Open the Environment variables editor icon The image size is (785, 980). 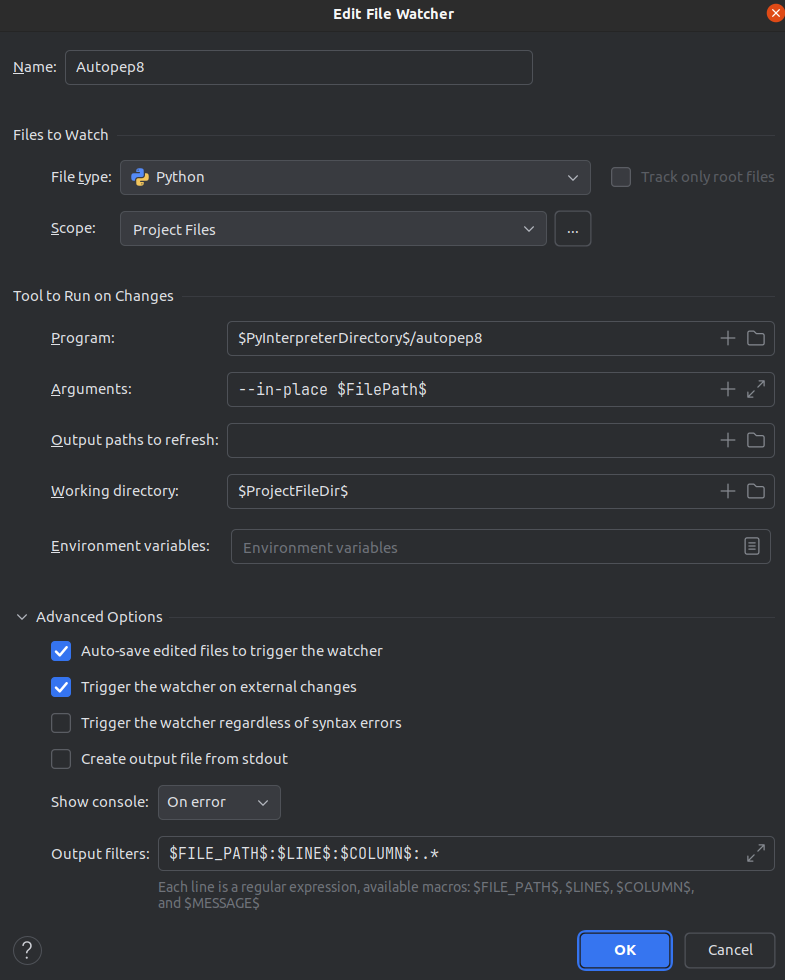752,546
